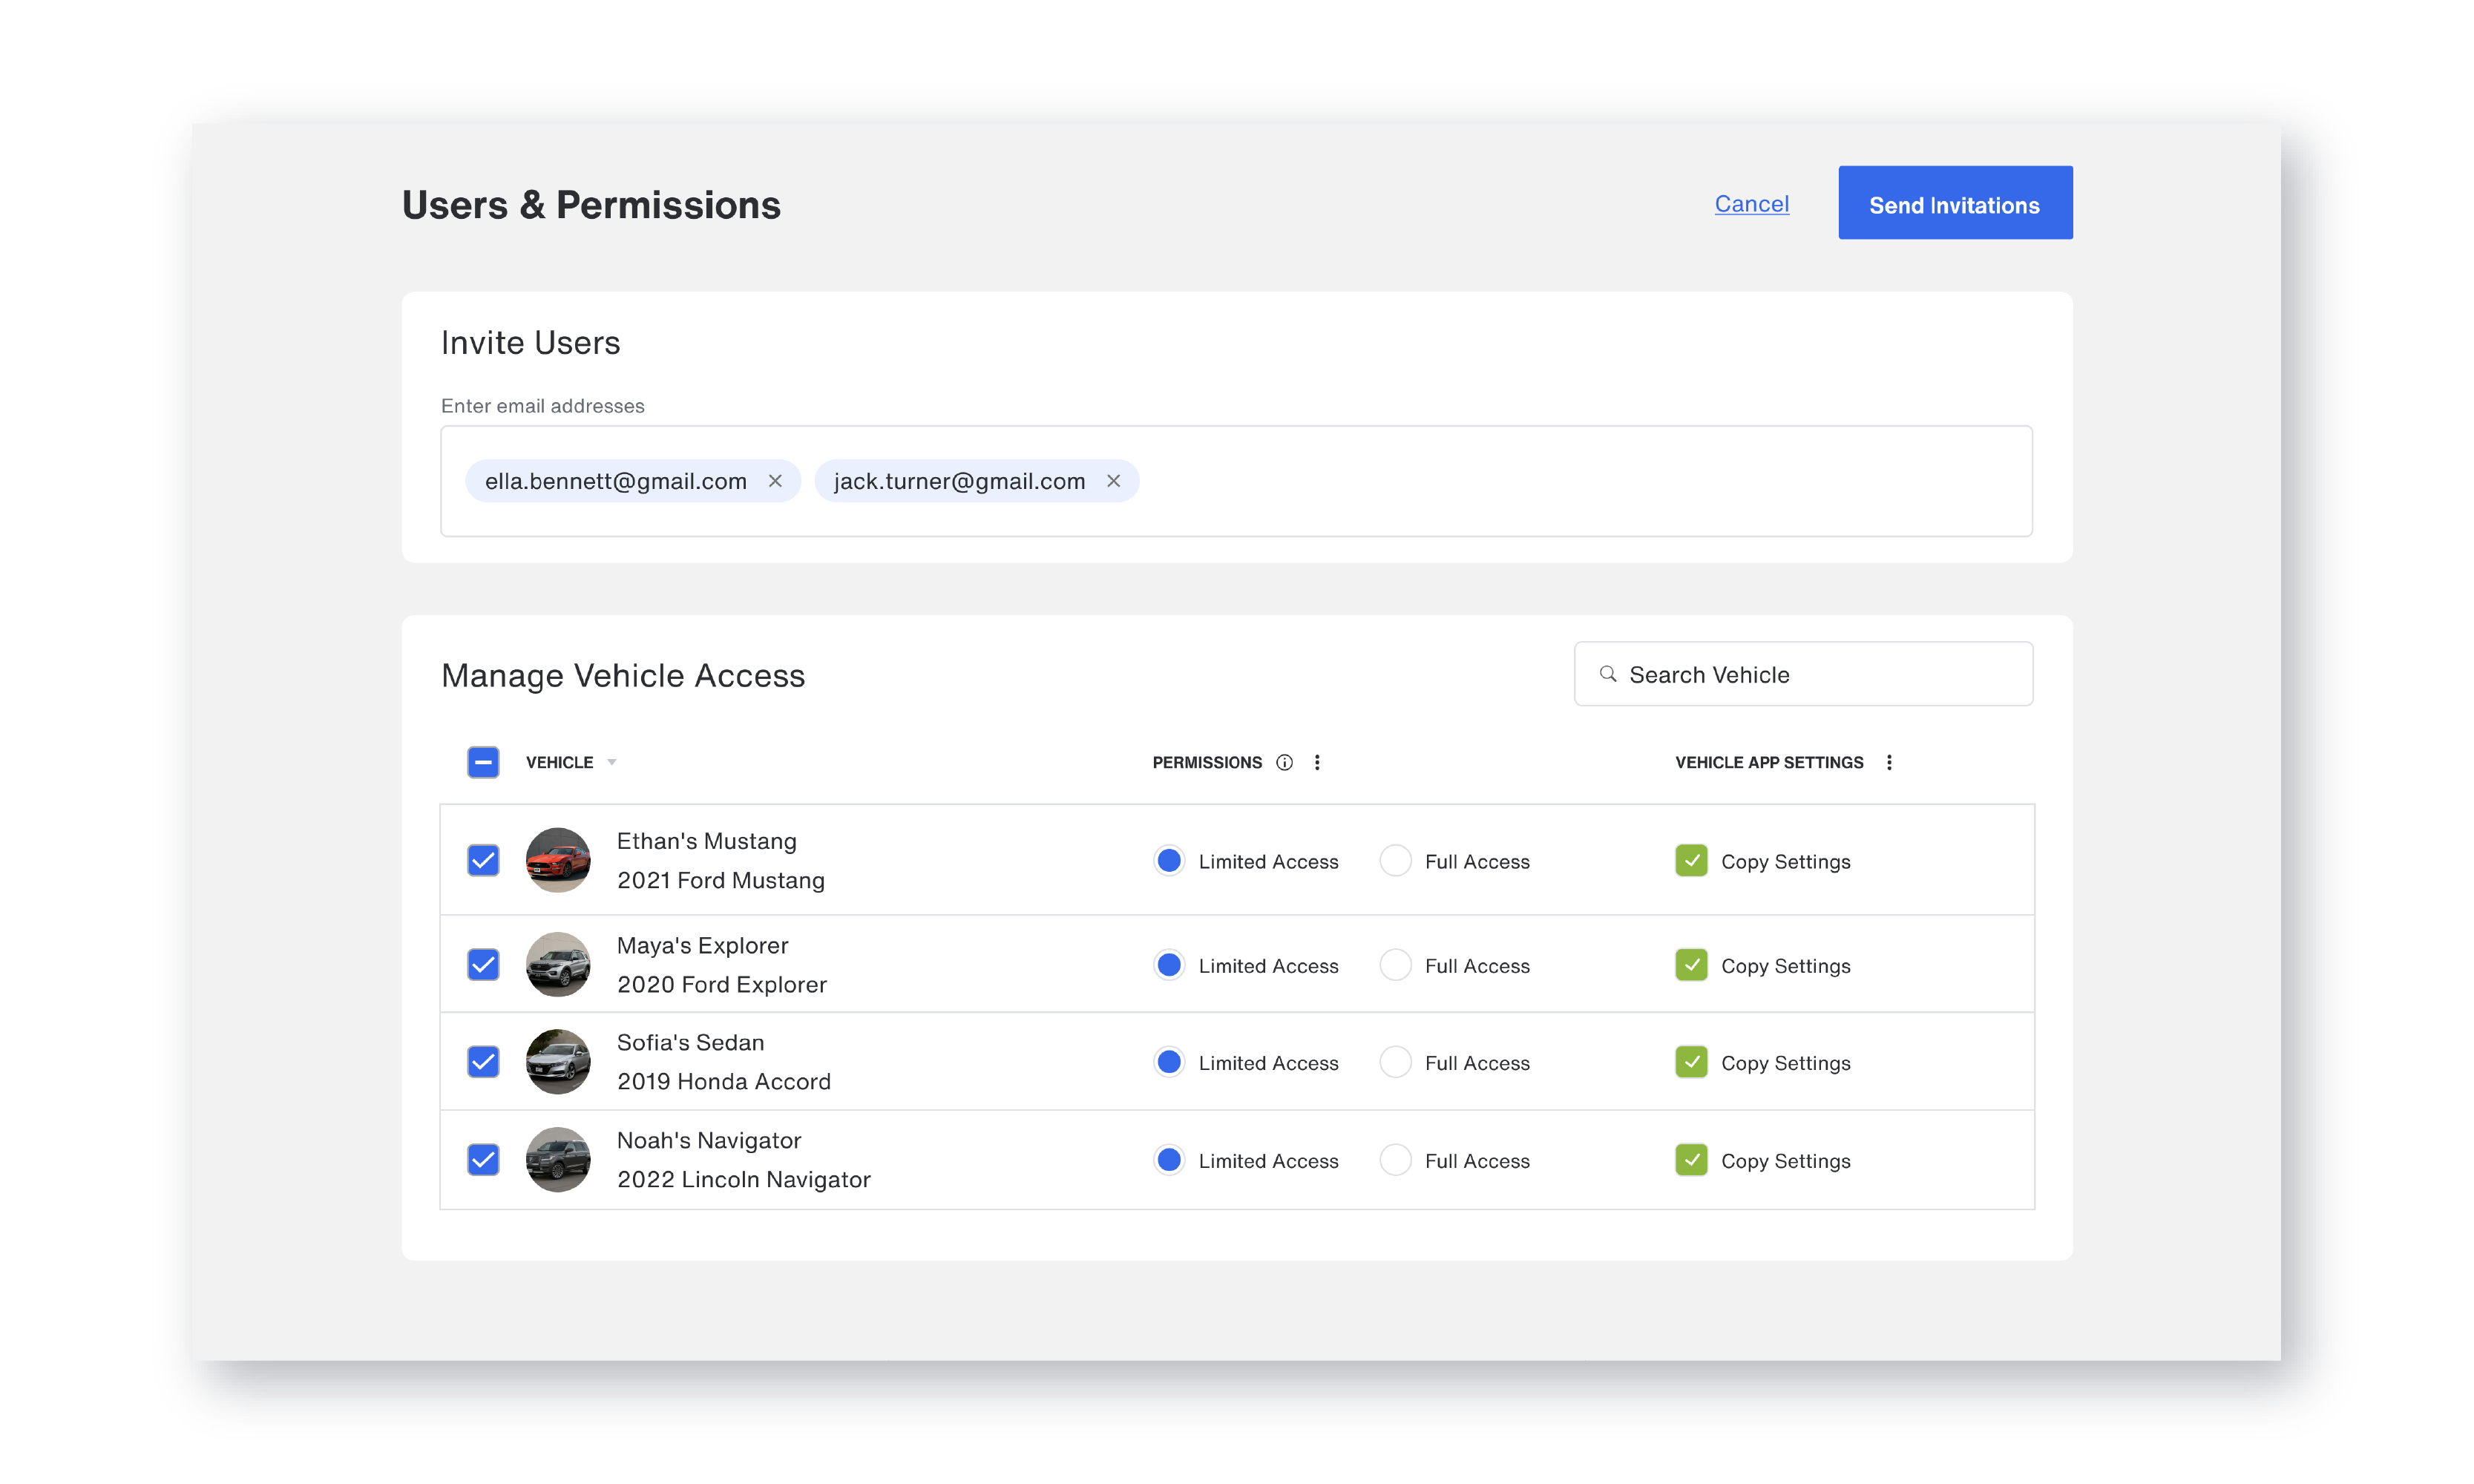Click the email addresses input area
Image resolution: width=2474 pixels, height=1484 pixels.
pos(1500,481)
